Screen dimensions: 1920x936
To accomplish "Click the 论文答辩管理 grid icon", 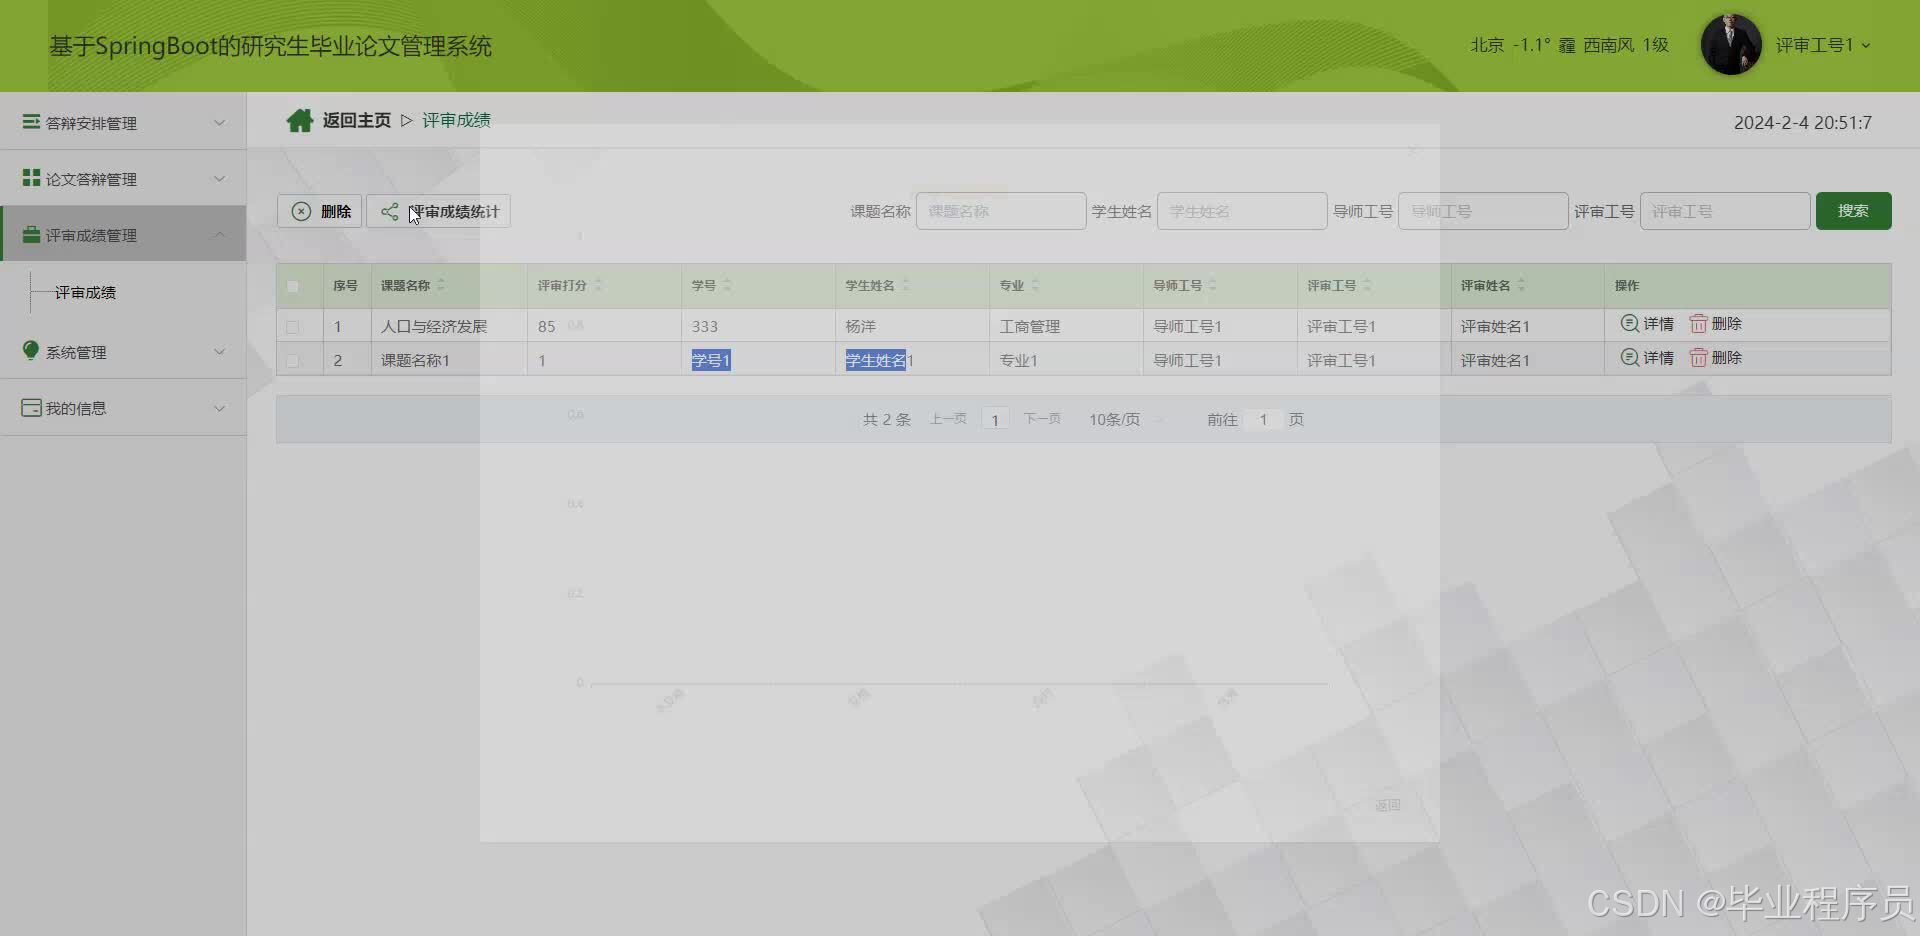I will click(31, 178).
